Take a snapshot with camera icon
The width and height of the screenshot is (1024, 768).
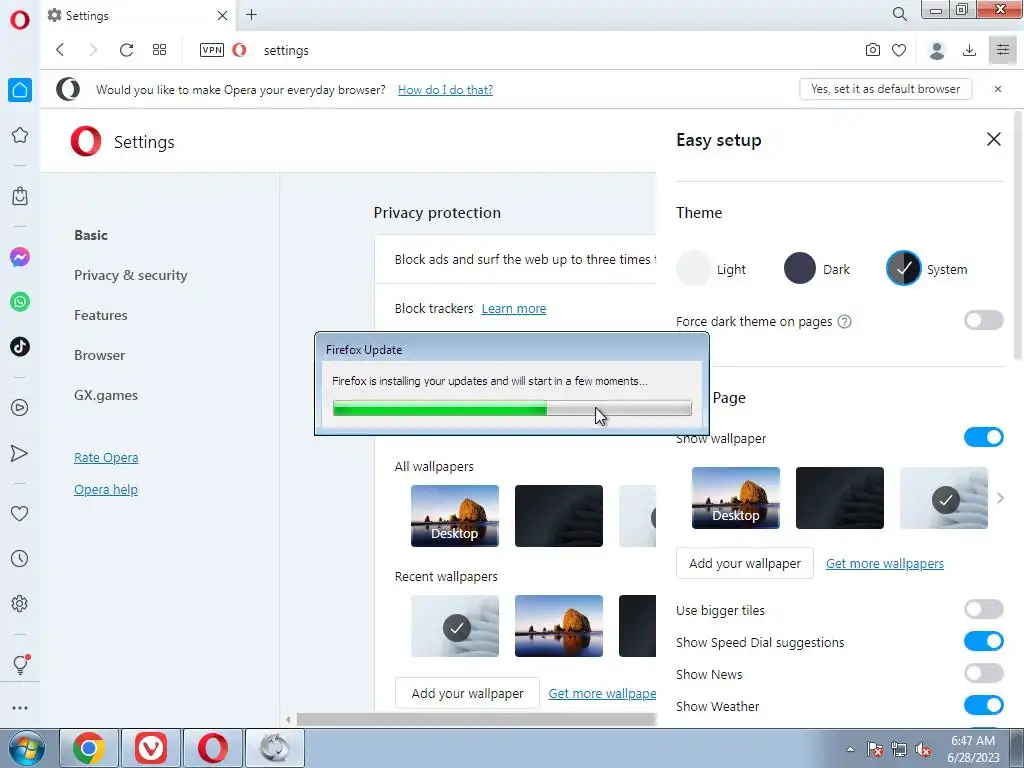pyautogui.click(x=872, y=50)
